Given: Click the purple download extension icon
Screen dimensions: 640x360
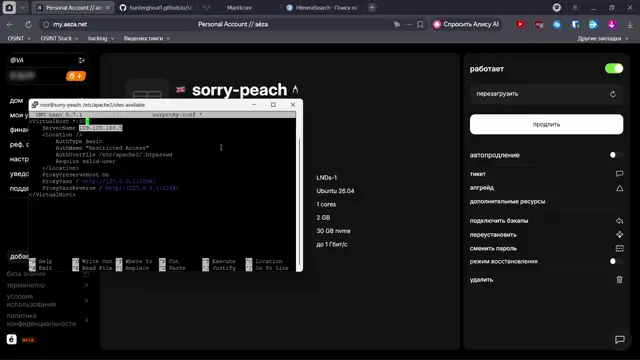Looking at the screenshot, I should point(611,24).
